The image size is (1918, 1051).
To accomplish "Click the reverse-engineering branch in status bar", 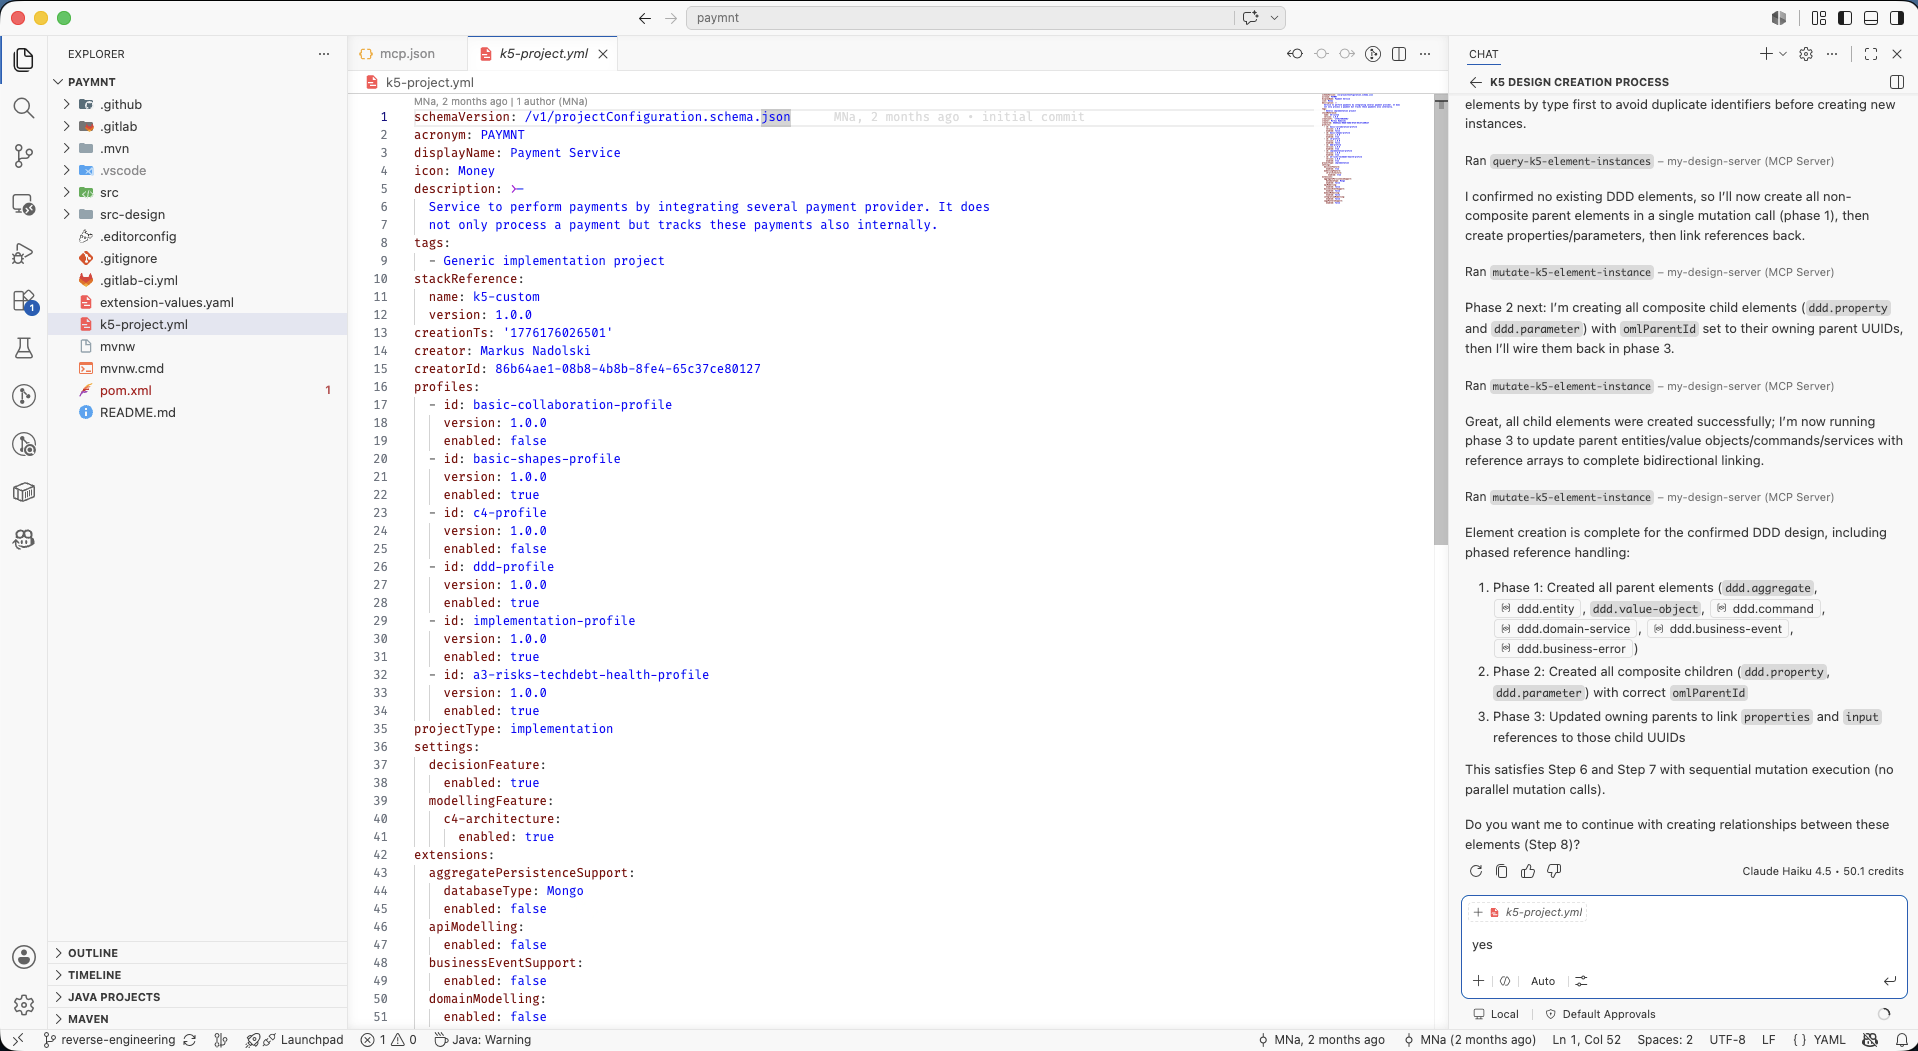I will 110,1040.
